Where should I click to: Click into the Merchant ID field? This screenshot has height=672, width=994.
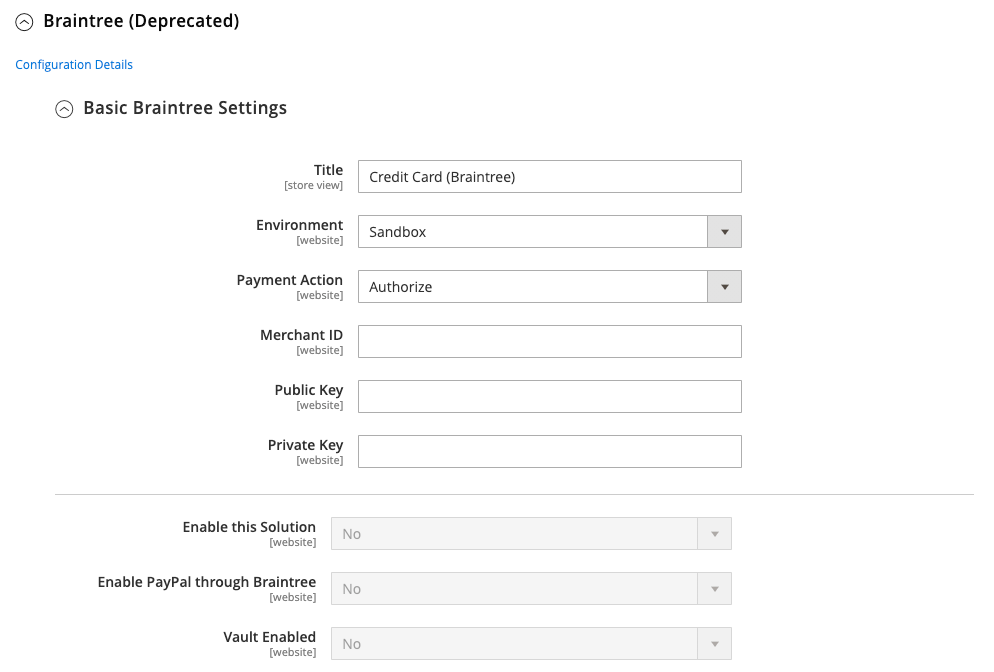pyautogui.click(x=550, y=342)
